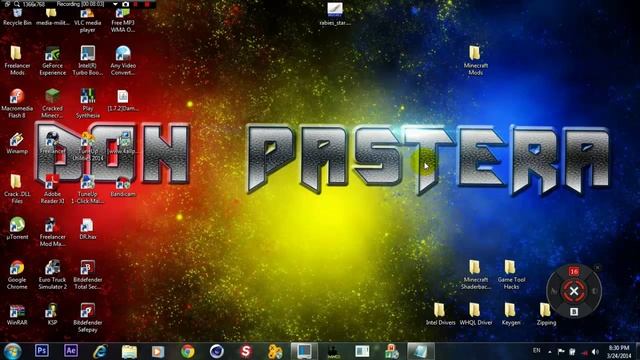Click the 1366x768 resolution magnifier in recorder bar

pyautogui.click(x=17, y=4)
